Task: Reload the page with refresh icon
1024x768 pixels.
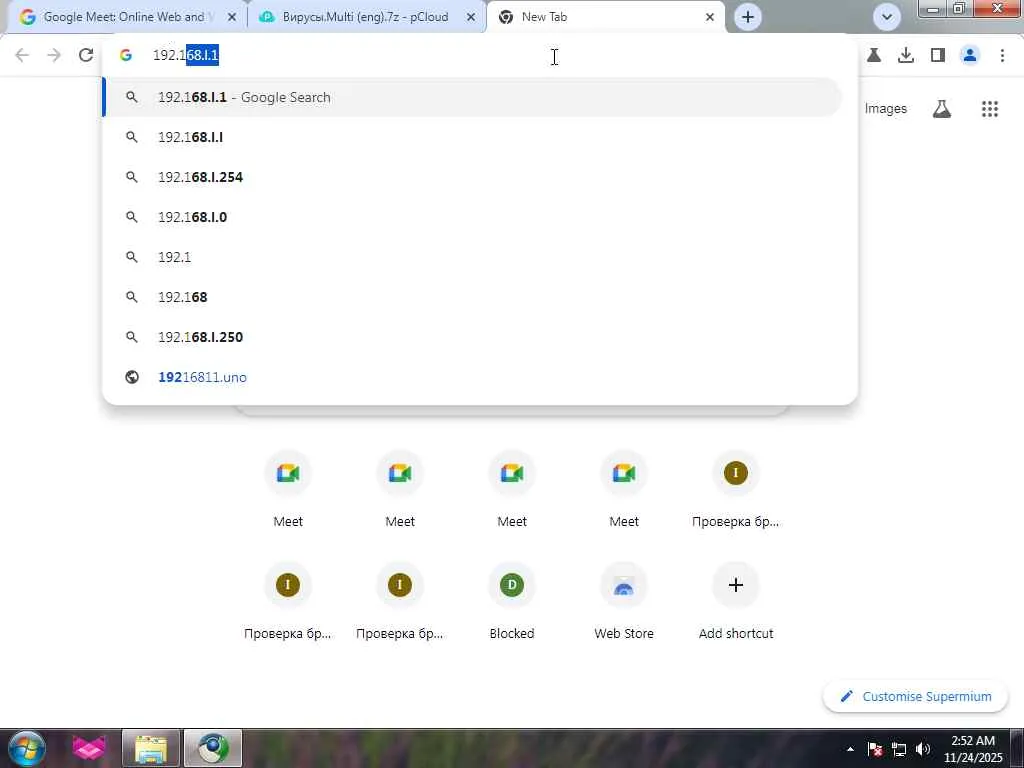Action: 86,56
